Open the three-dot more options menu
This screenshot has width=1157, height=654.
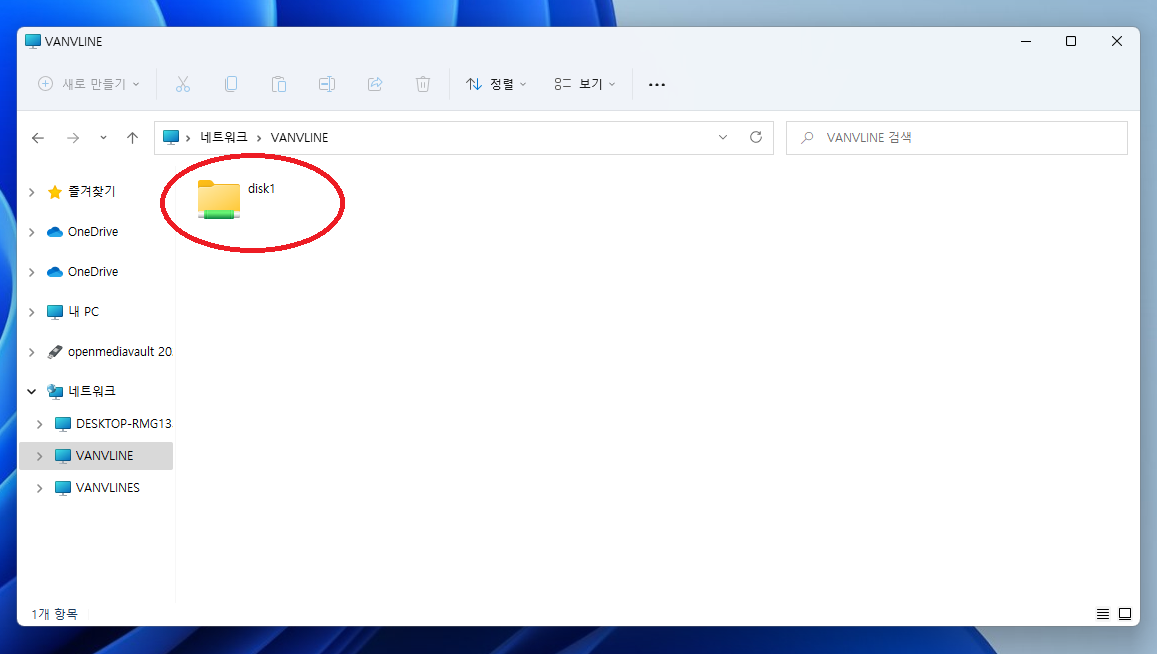click(x=657, y=85)
